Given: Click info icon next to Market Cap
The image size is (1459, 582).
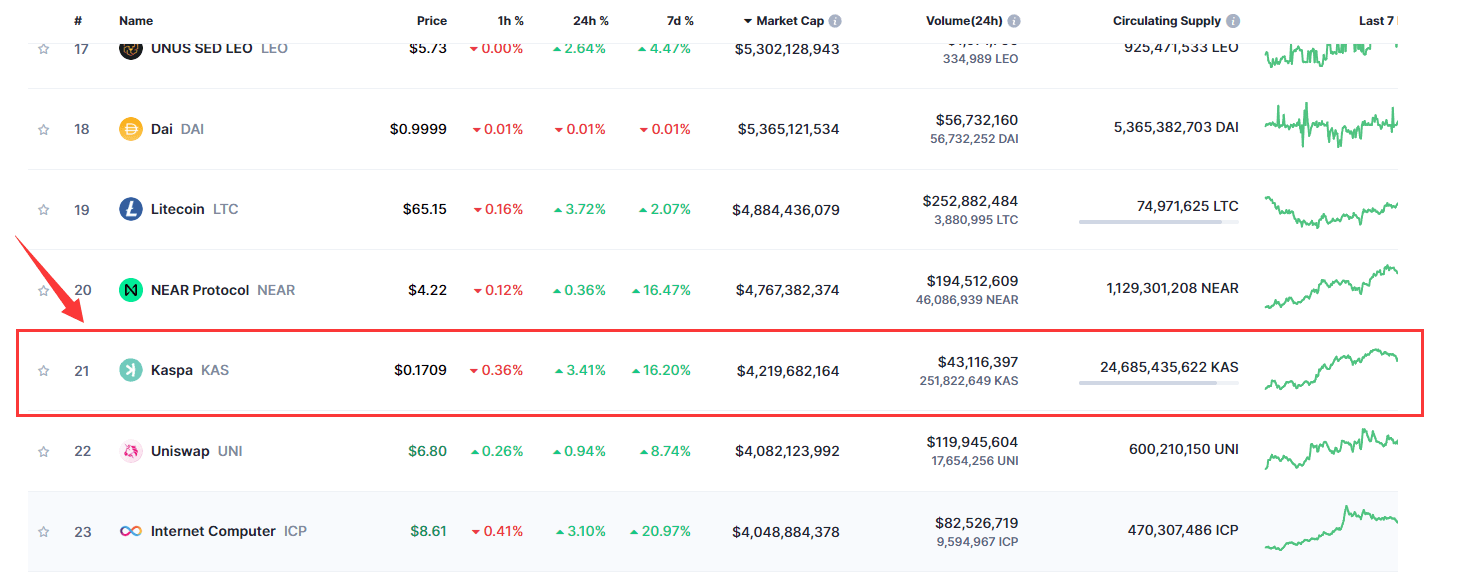Looking at the screenshot, I should tap(835, 21).
